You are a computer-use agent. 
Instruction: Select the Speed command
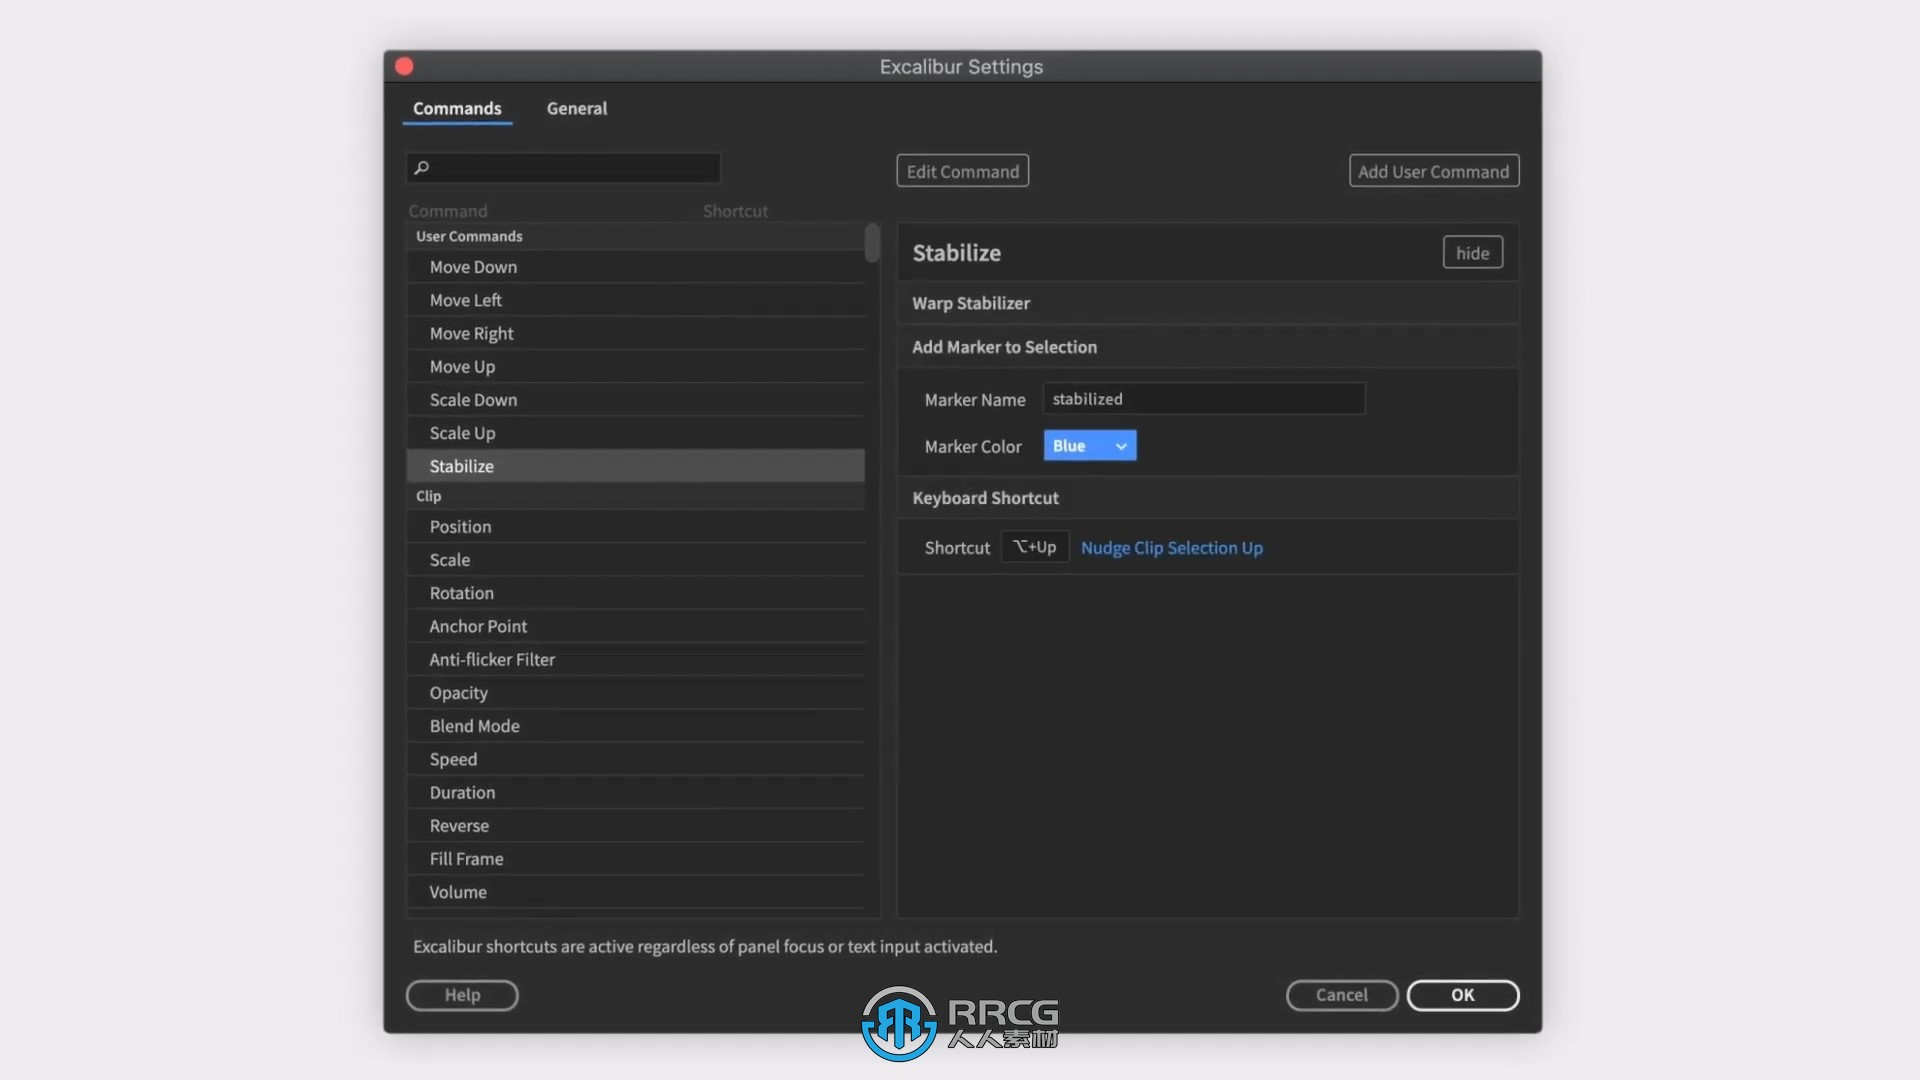coord(635,758)
